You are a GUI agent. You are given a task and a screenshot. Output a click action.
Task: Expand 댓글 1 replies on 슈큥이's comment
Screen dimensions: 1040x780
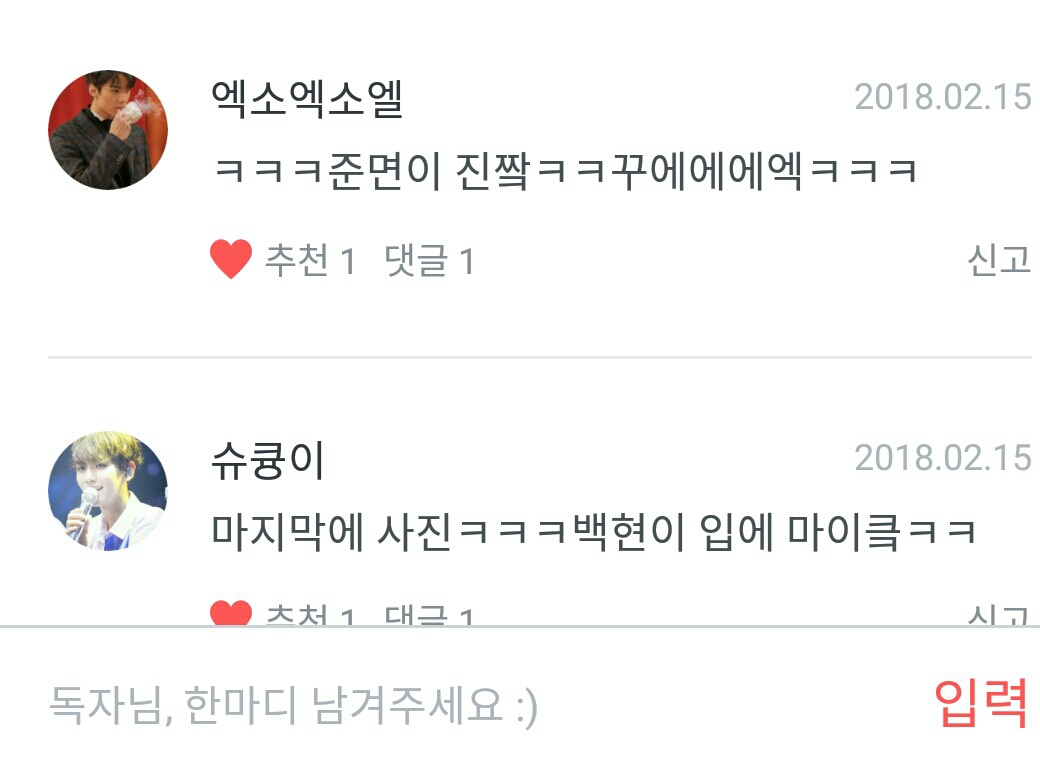tap(429, 615)
